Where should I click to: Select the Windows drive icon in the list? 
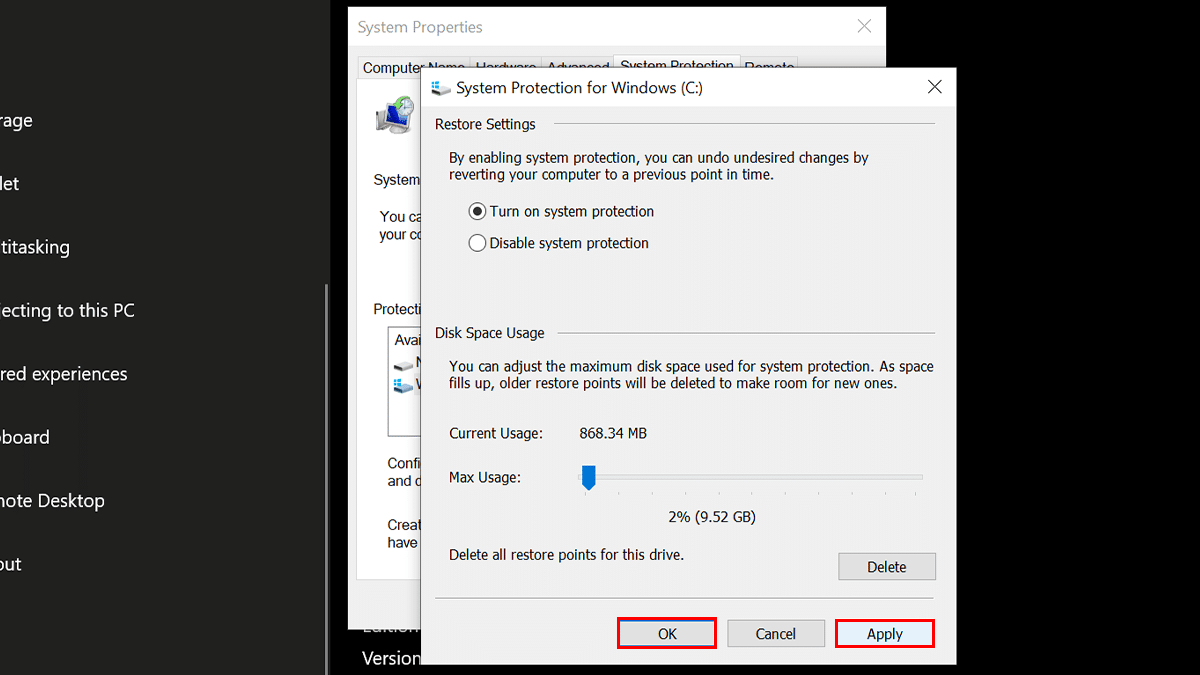click(x=404, y=385)
